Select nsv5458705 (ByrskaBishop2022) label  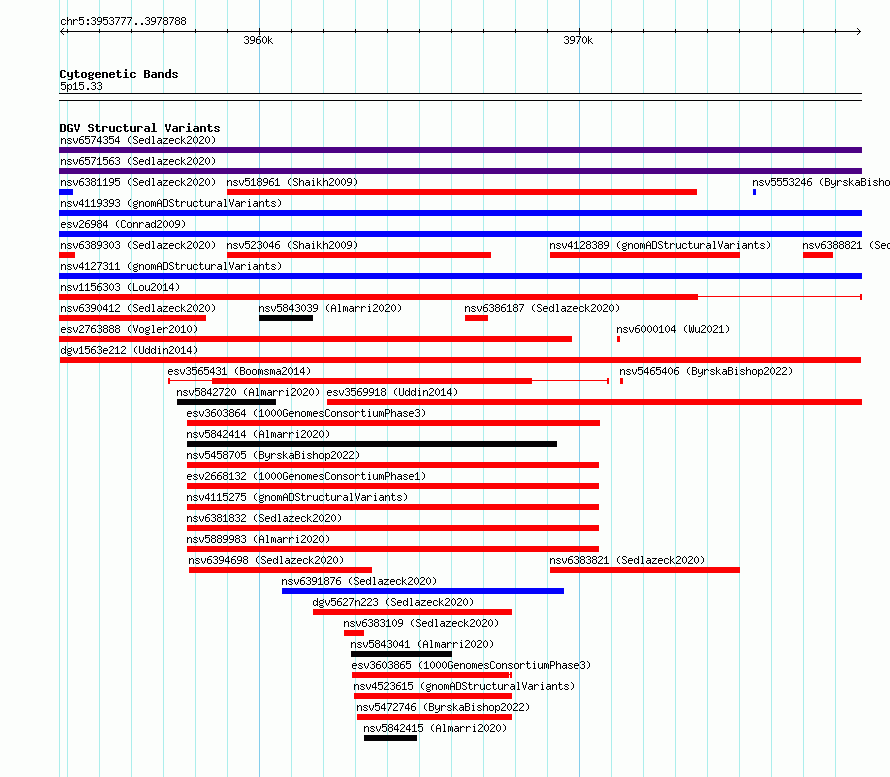(273, 455)
